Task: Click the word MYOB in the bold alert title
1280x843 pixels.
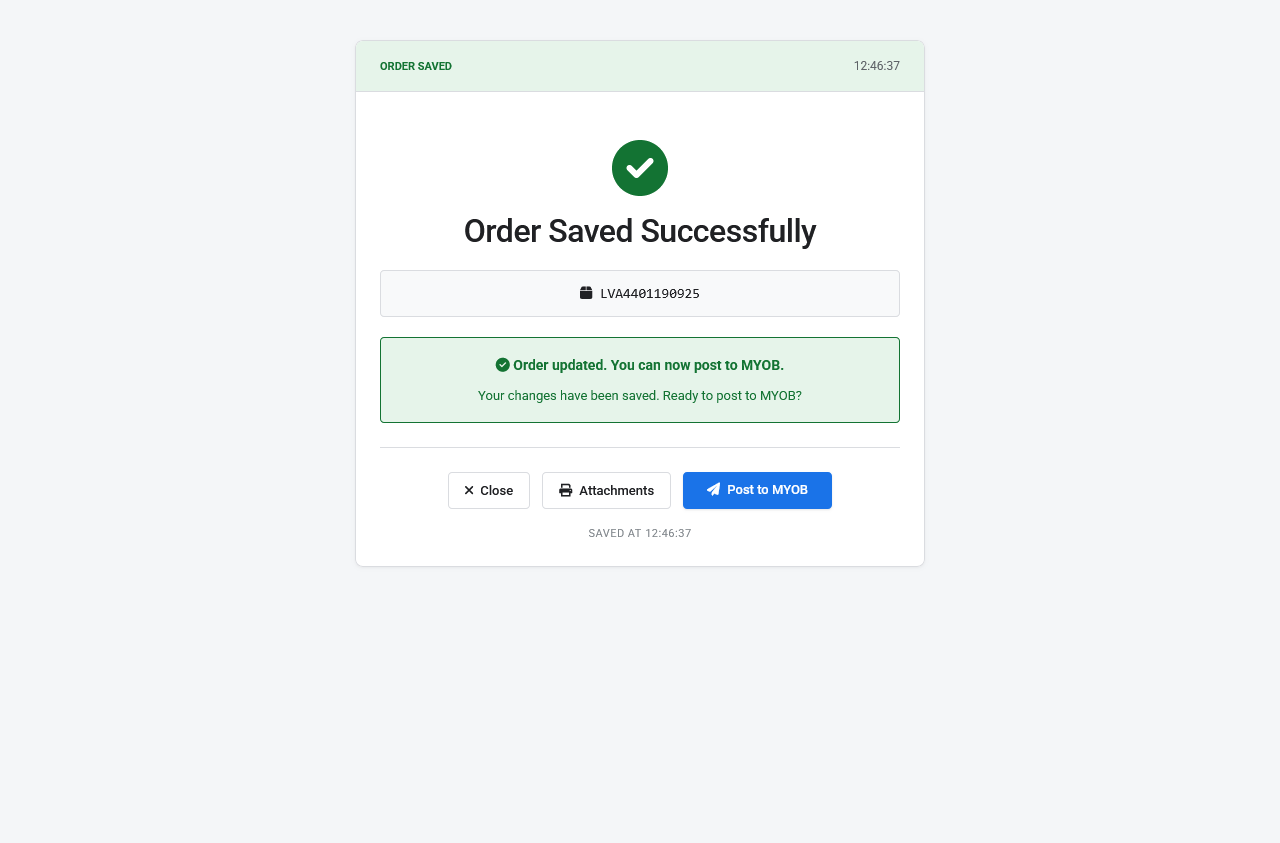Action: click(762, 366)
